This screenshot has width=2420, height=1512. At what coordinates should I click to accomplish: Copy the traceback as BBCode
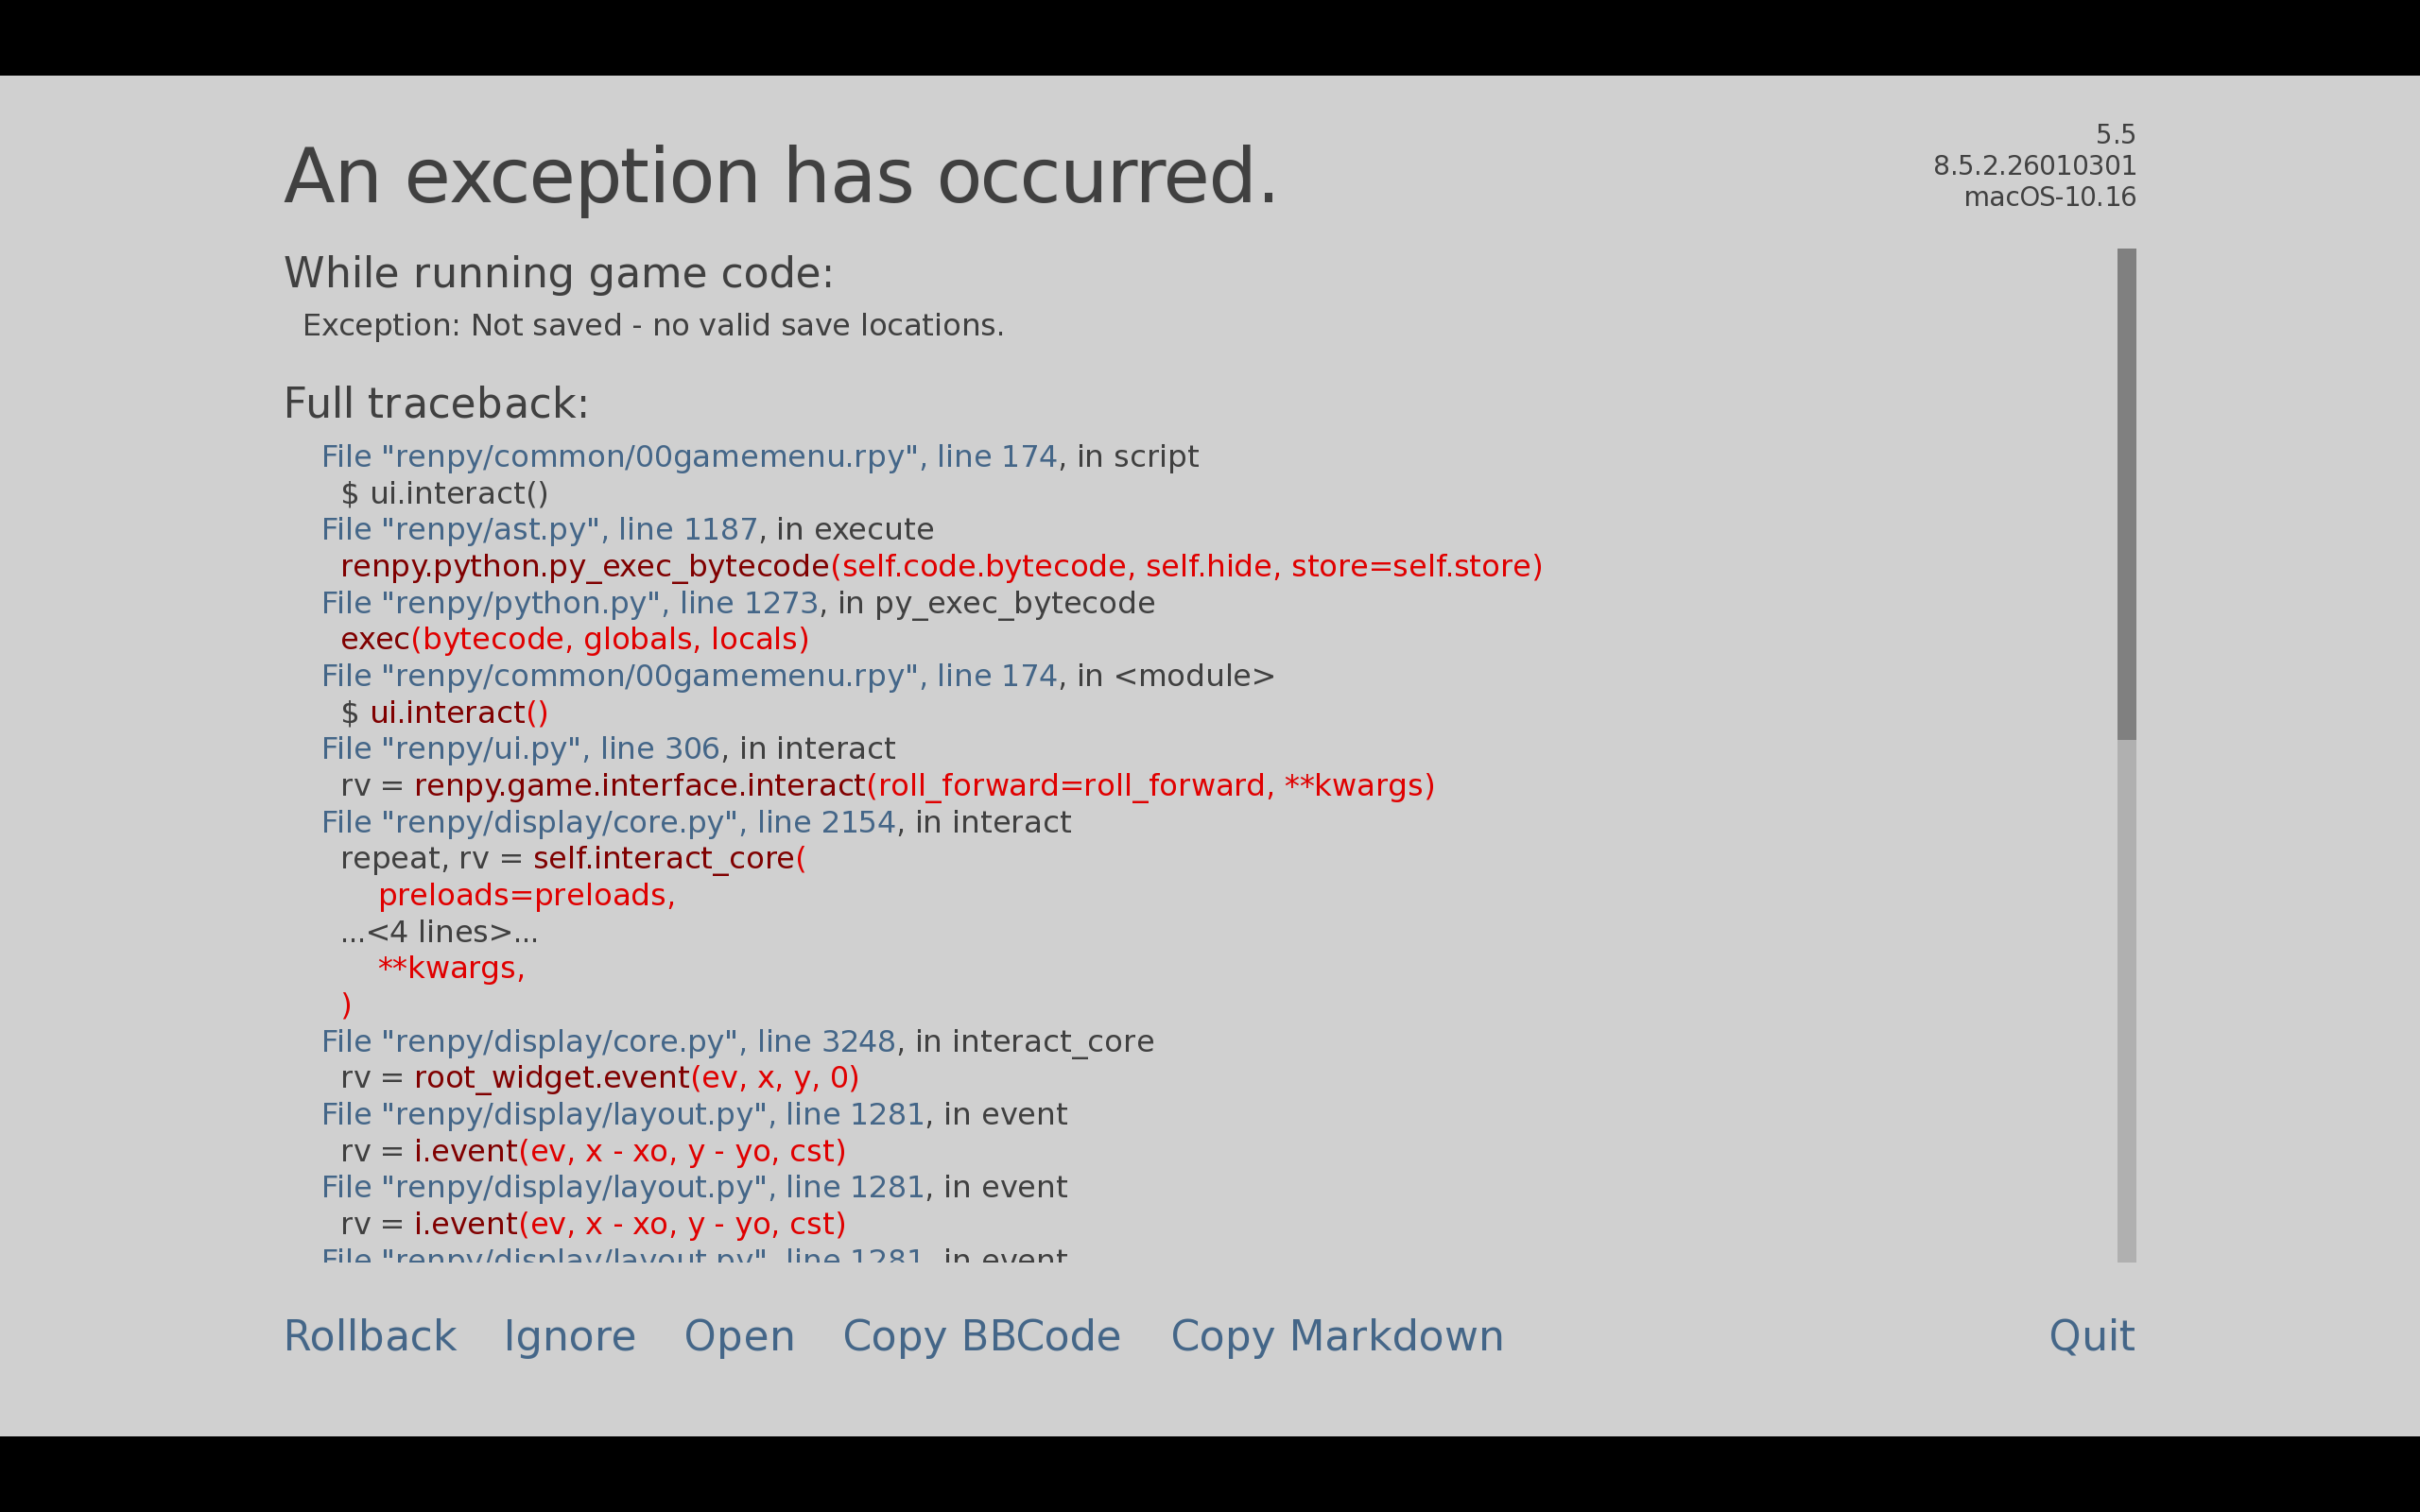981,1337
